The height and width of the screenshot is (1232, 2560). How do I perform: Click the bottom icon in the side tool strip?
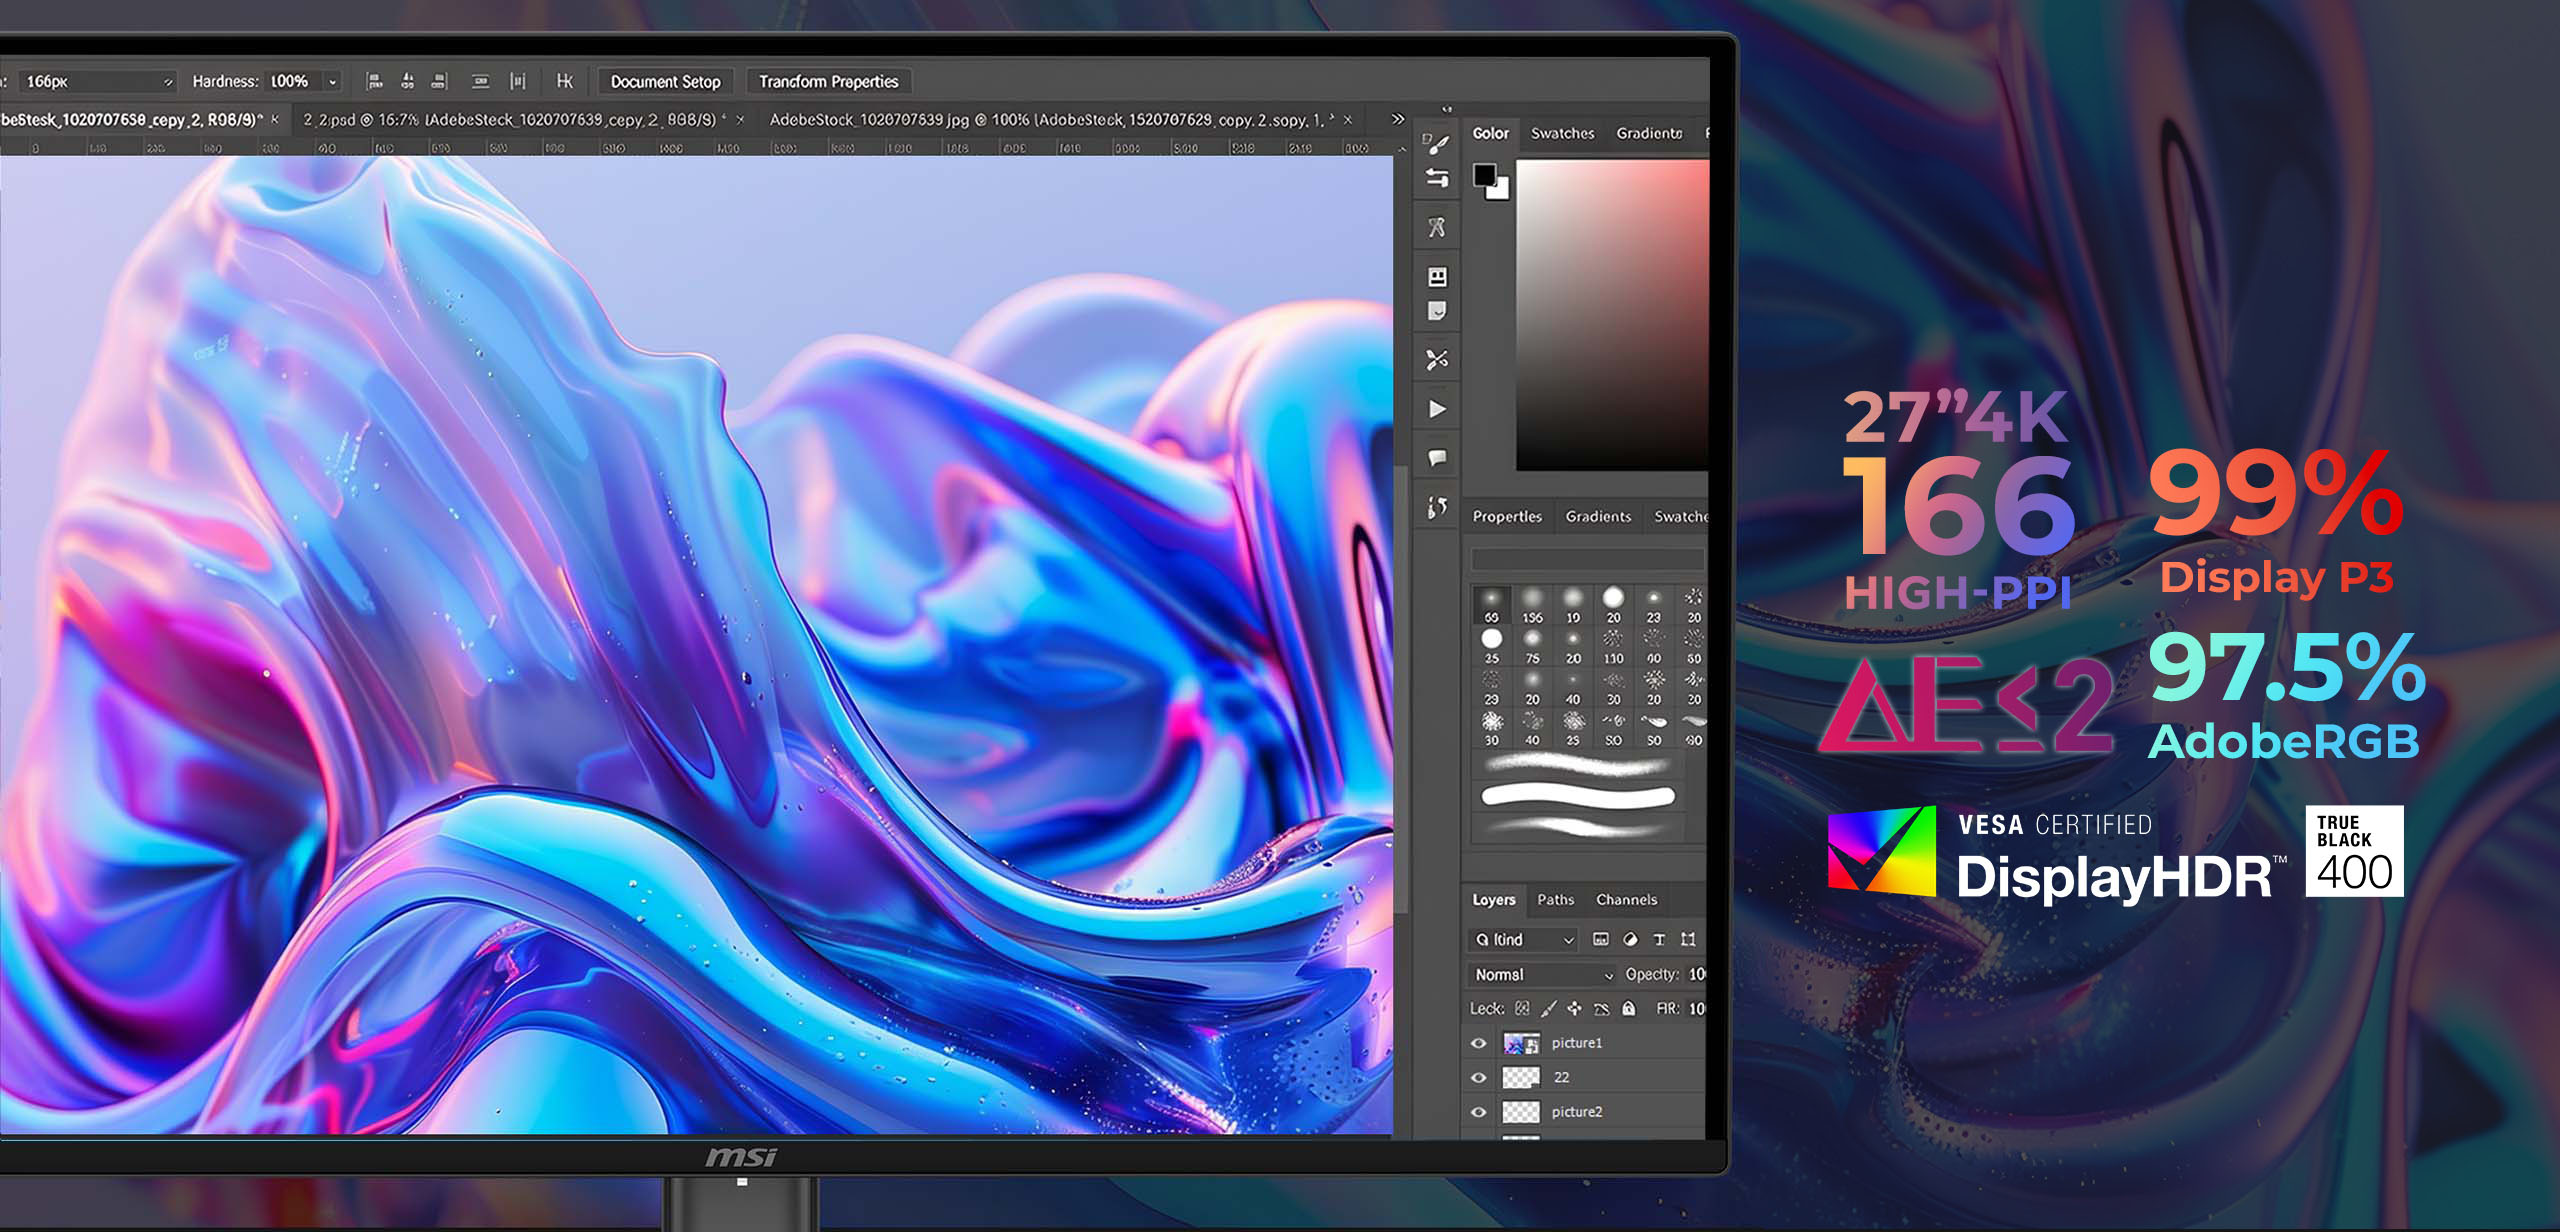[1437, 508]
